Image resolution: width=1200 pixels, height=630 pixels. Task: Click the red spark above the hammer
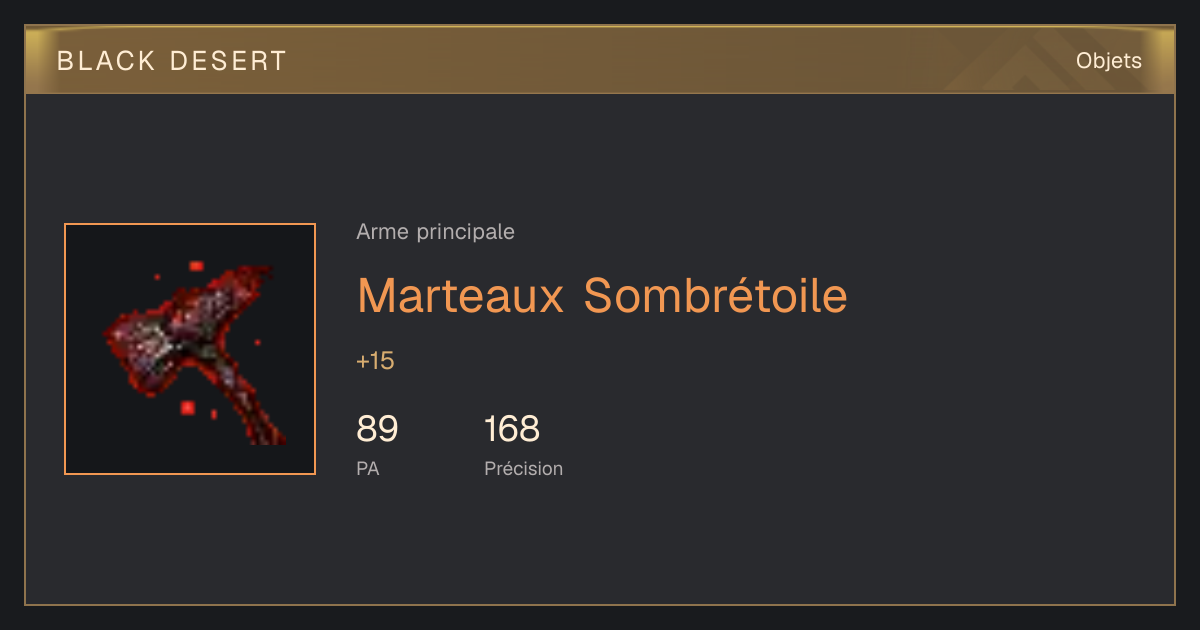pos(196,266)
